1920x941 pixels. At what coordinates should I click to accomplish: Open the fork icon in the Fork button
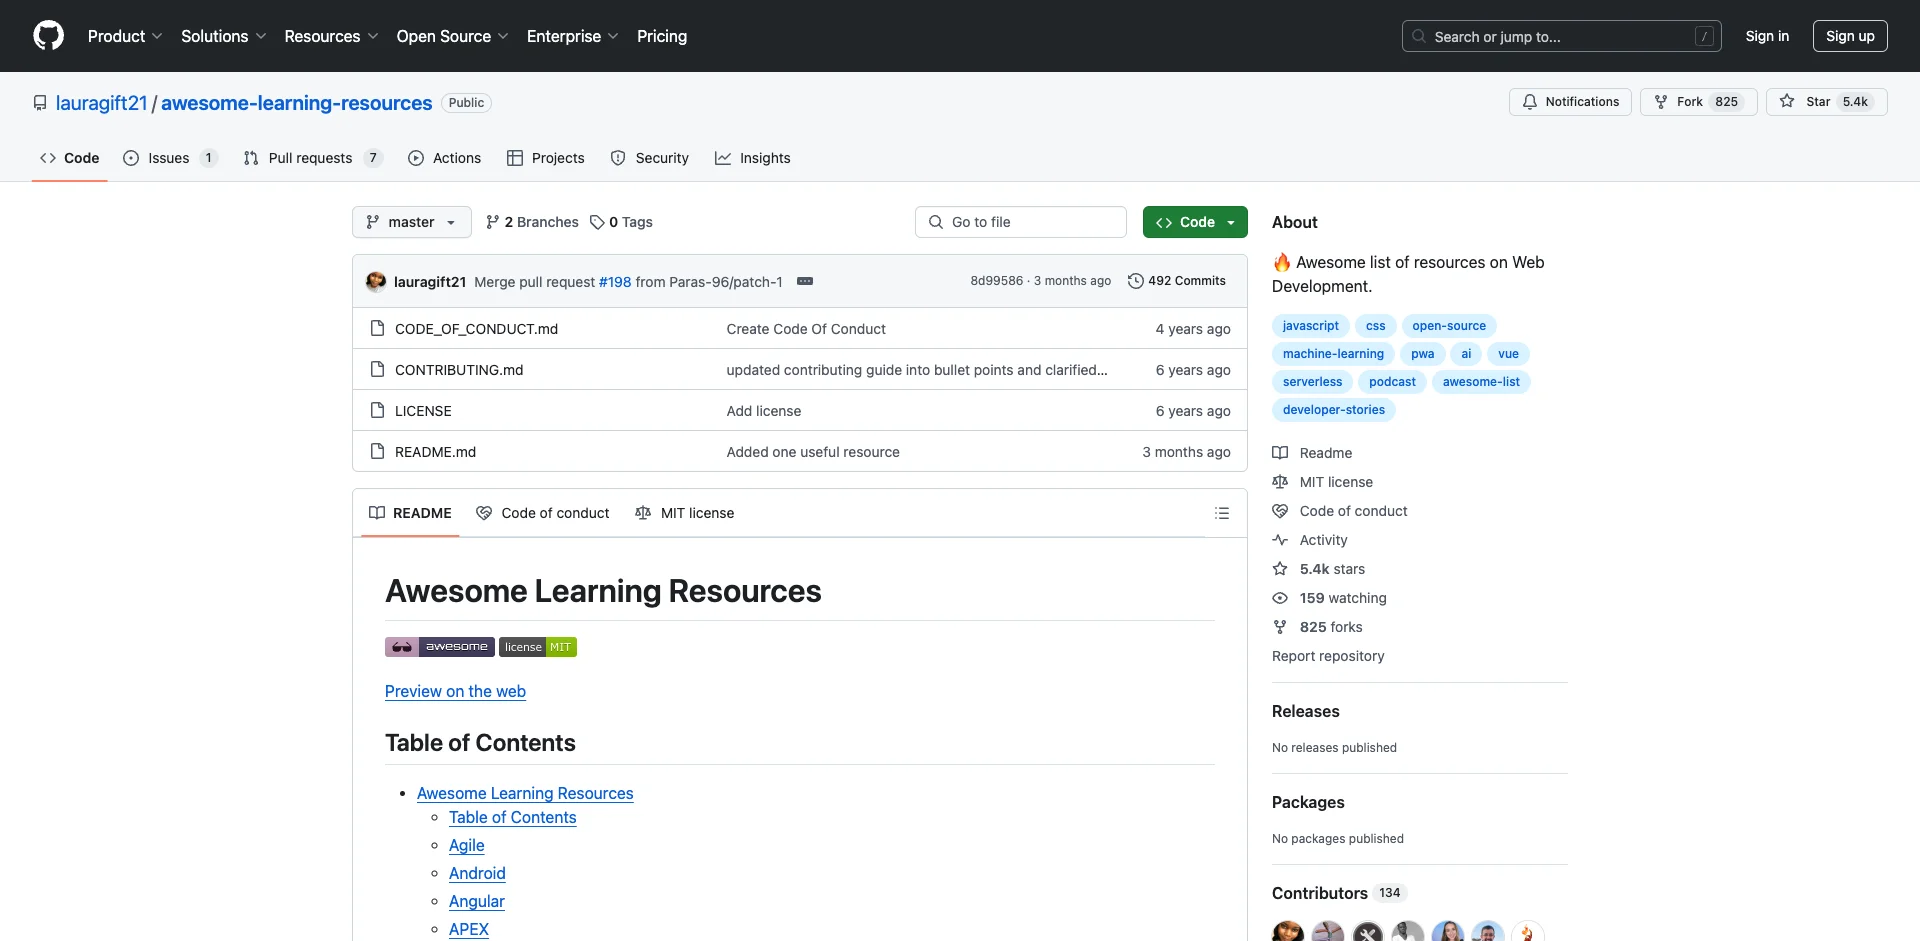click(1661, 102)
